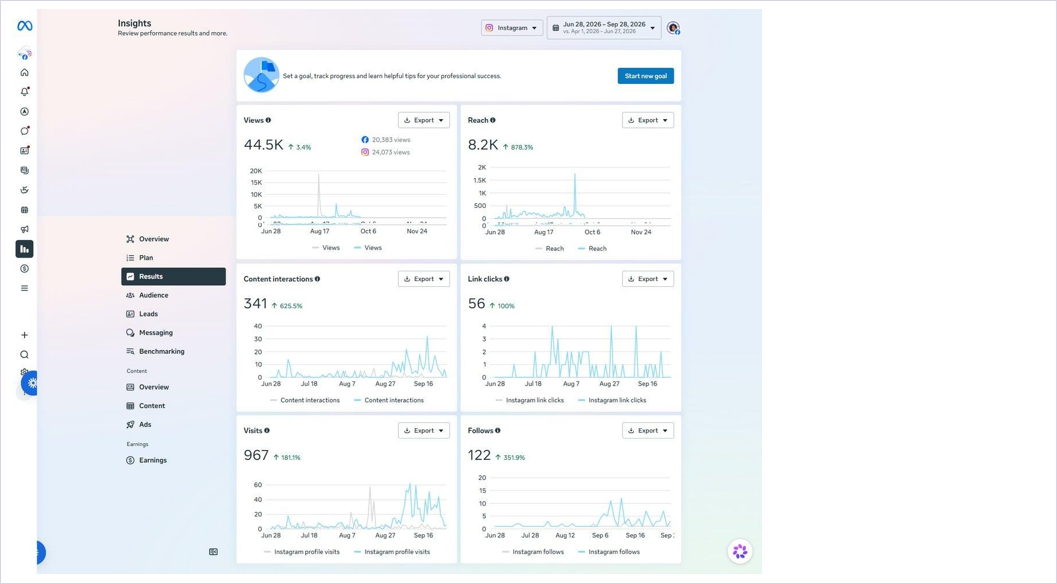The height and width of the screenshot is (584, 1057).
Task: Select the Results menu item
Action: pos(173,276)
